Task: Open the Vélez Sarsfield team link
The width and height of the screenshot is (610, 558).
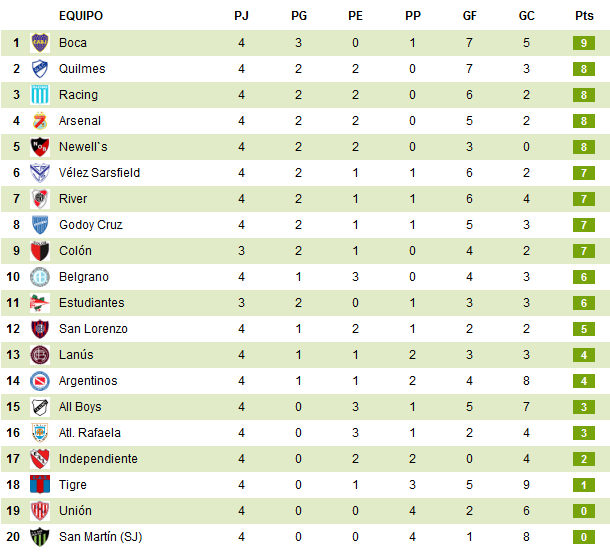Action: pyautogui.click(x=99, y=173)
